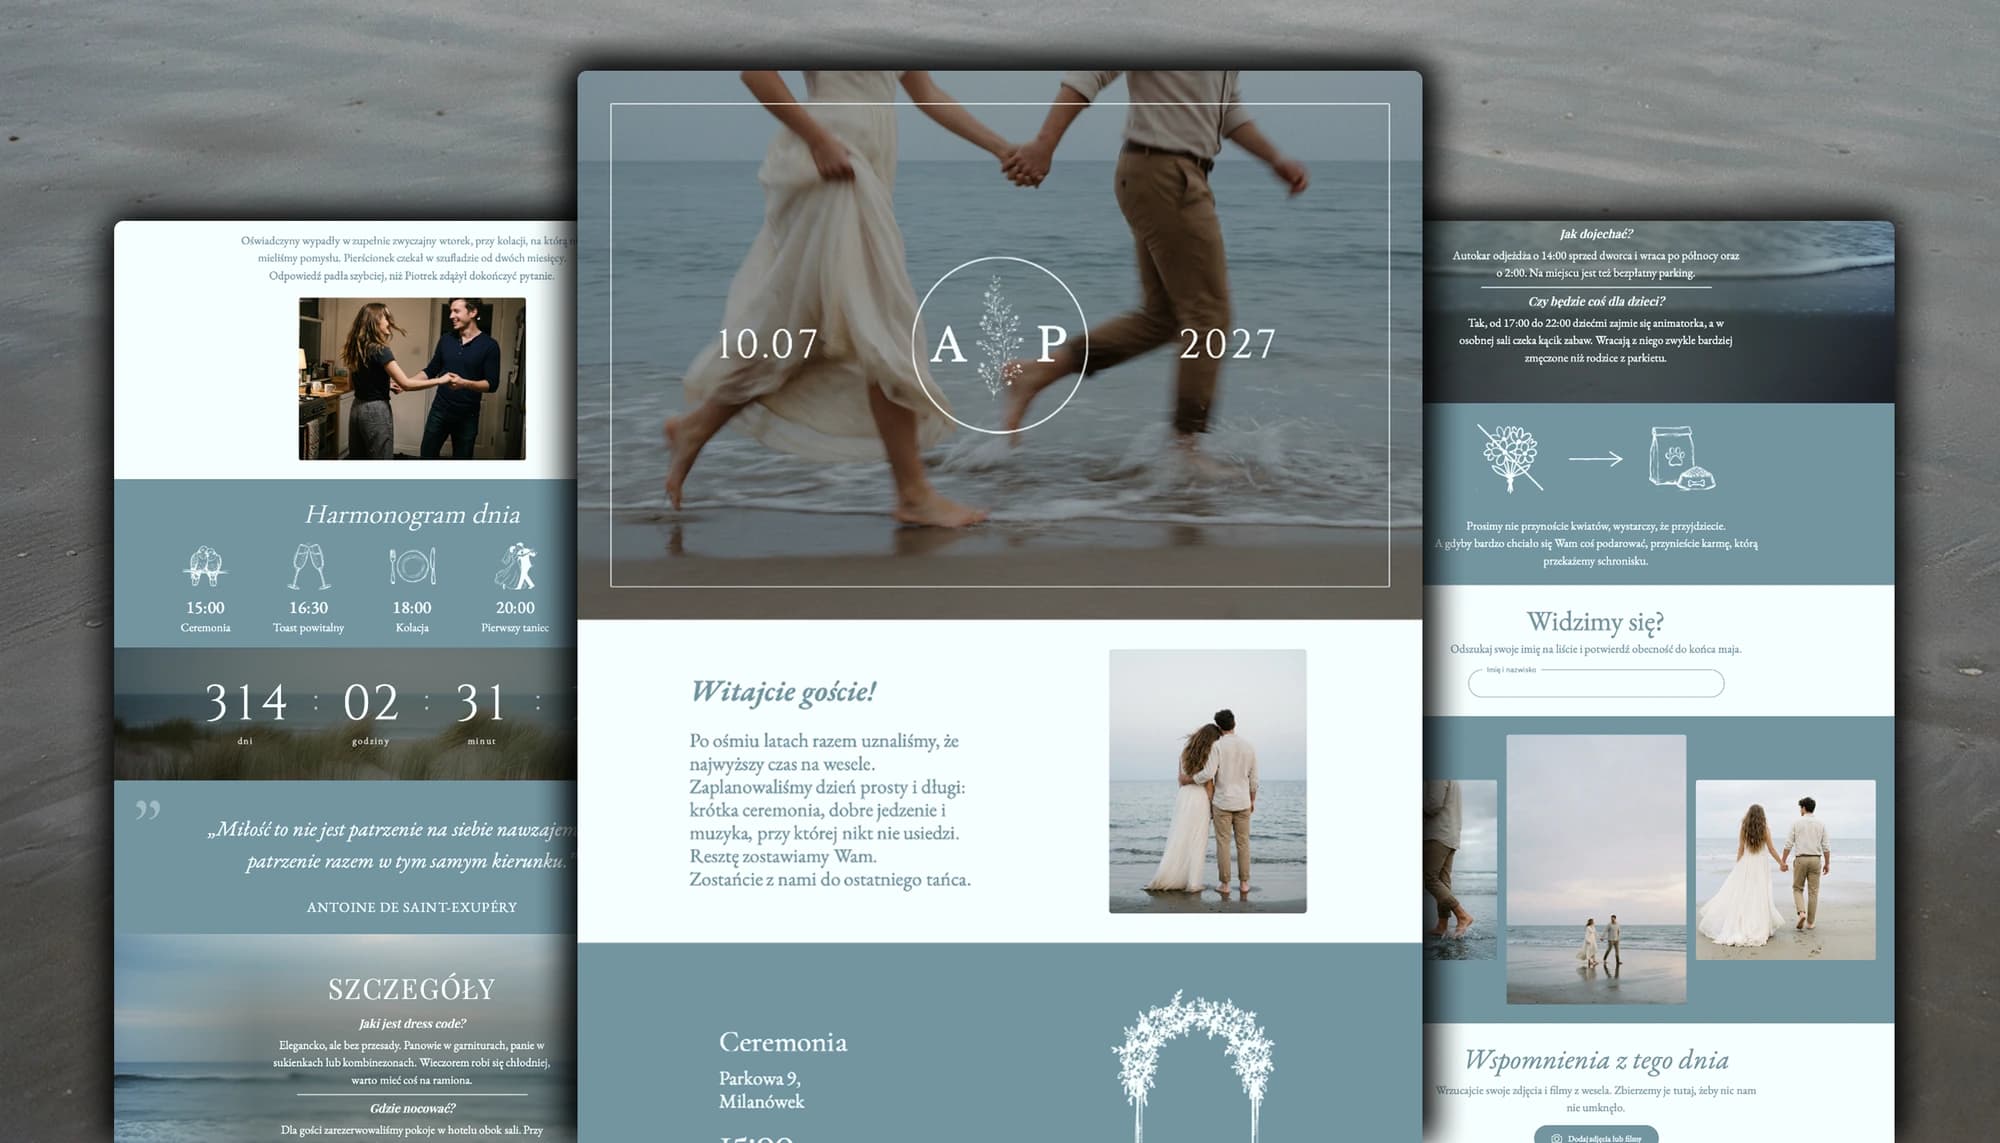This screenshot has width=2000, height=1143.
Task: Click the SZCZEGÓŁY heading
Action: click(x=412, y=989)
